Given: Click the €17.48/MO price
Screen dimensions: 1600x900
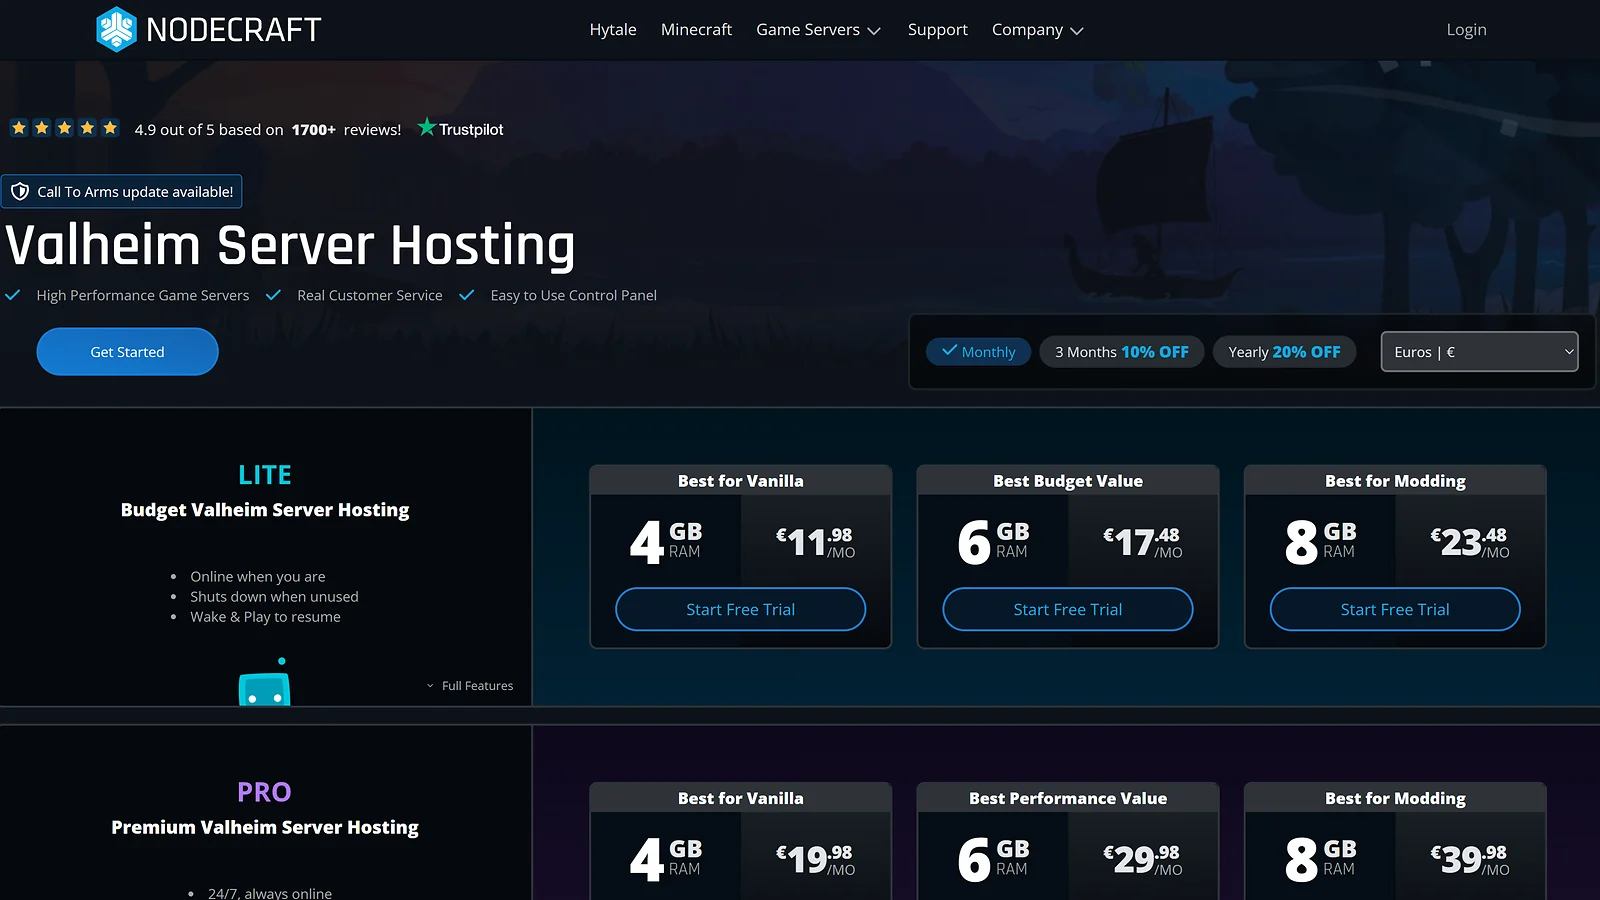Looking at the screenshot, I should coord(1143,542).
